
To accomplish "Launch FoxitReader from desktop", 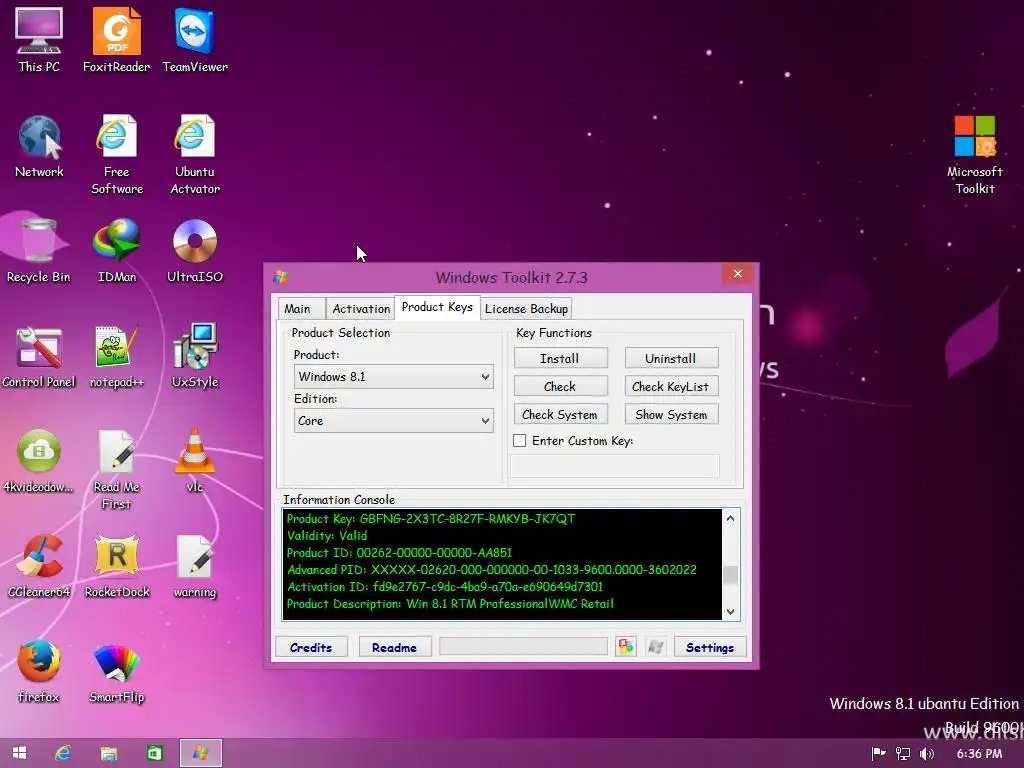I will (x=116, y=40).
